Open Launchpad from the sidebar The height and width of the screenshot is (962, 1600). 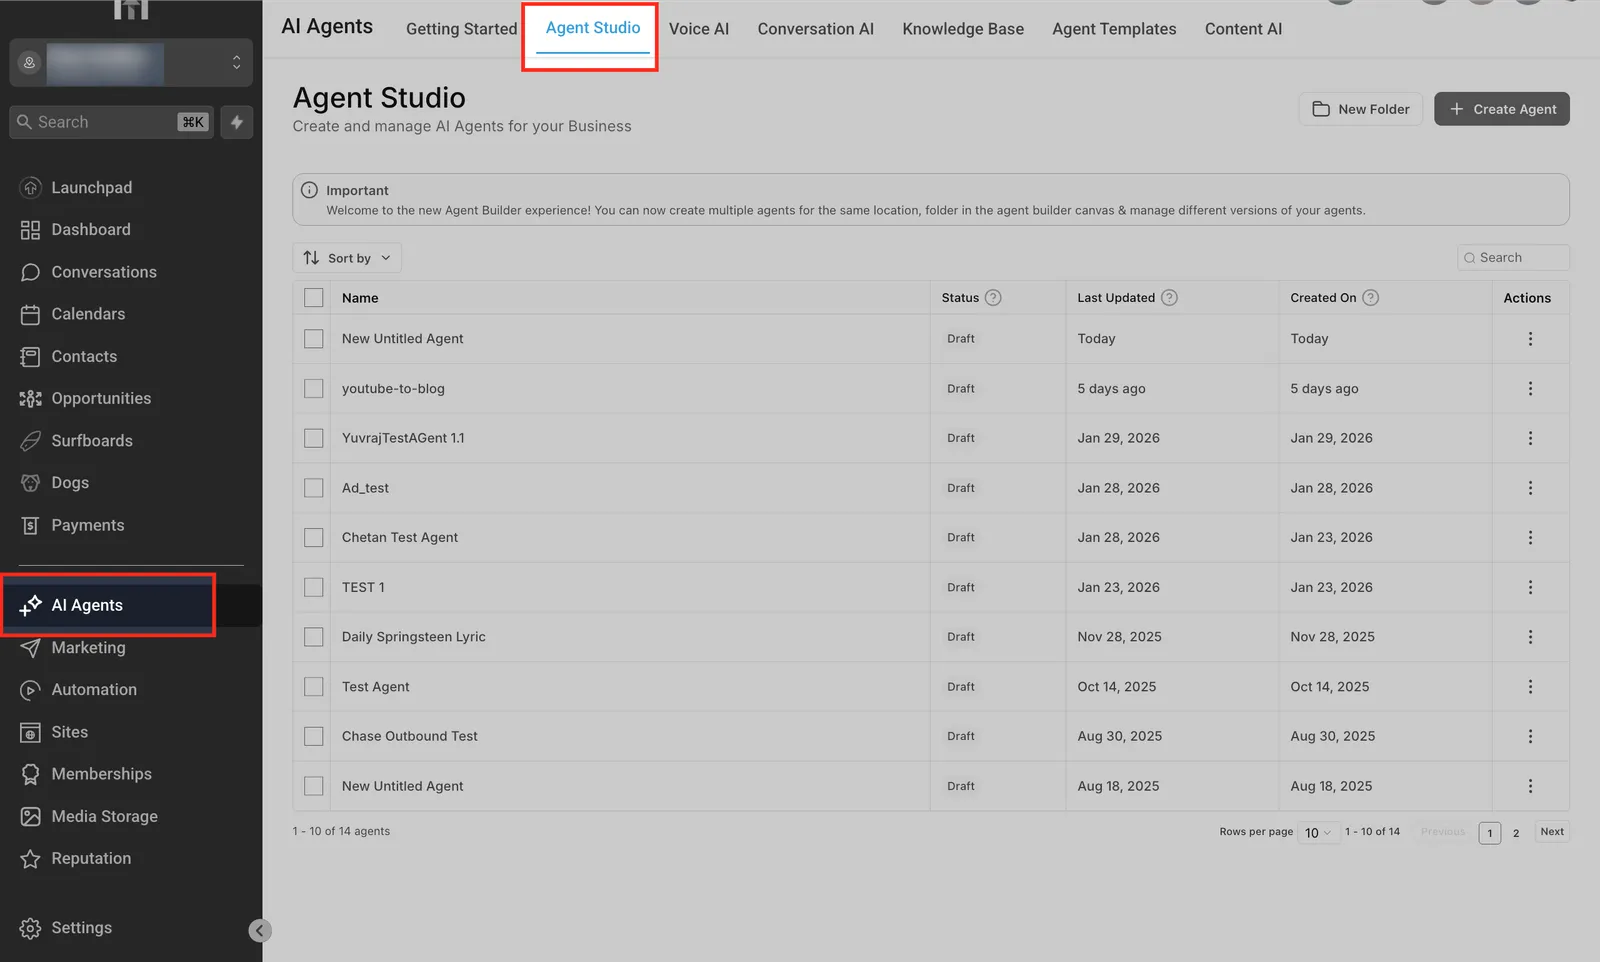tap(91, 187)
